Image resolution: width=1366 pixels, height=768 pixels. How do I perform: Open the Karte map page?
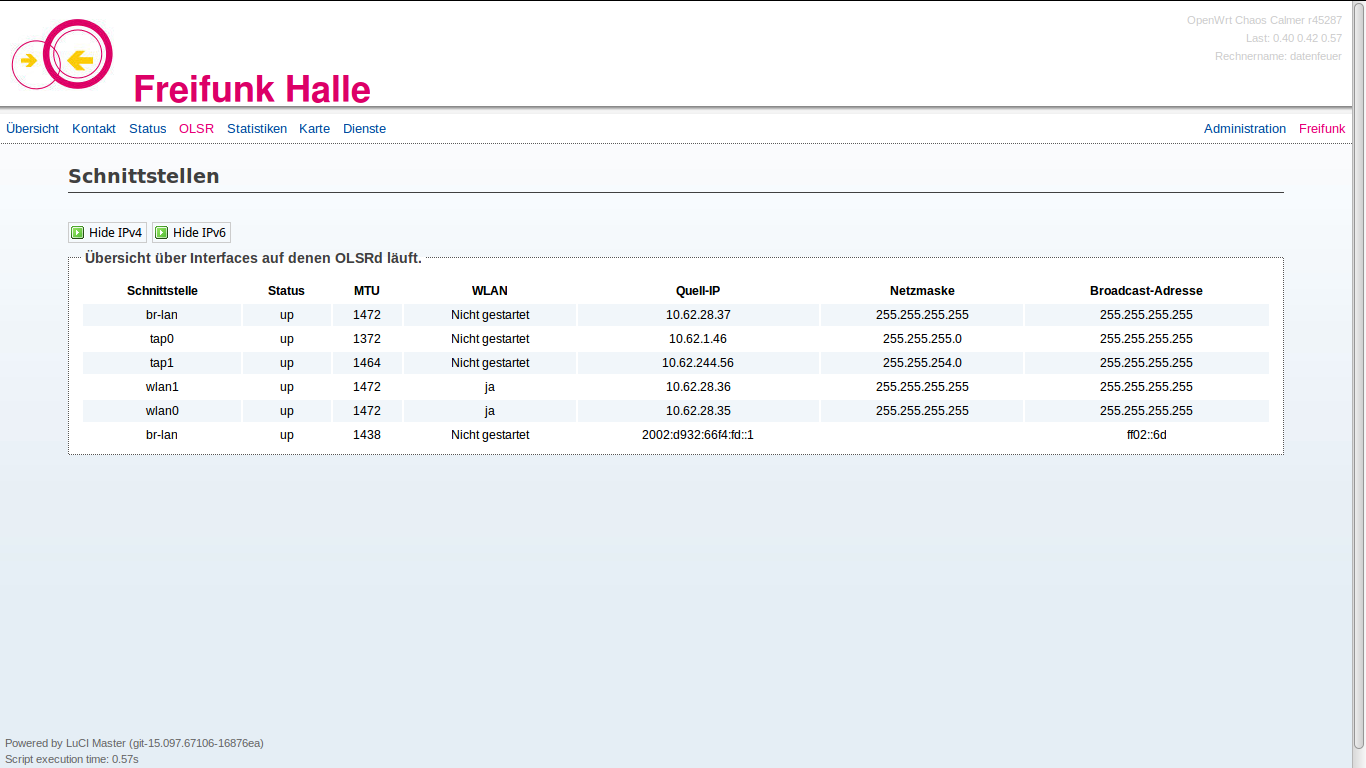coord(314,129)
